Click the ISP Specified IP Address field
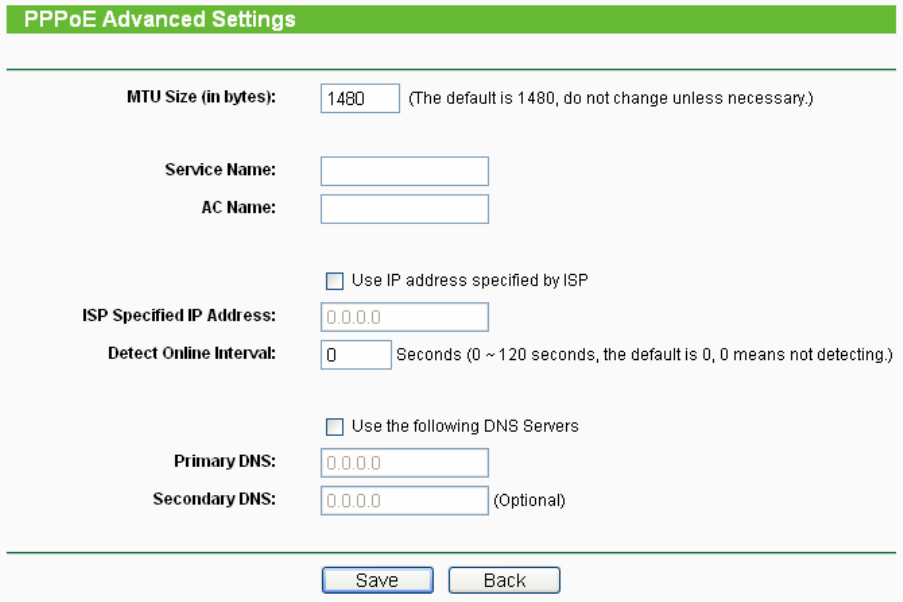 [404, 317]
